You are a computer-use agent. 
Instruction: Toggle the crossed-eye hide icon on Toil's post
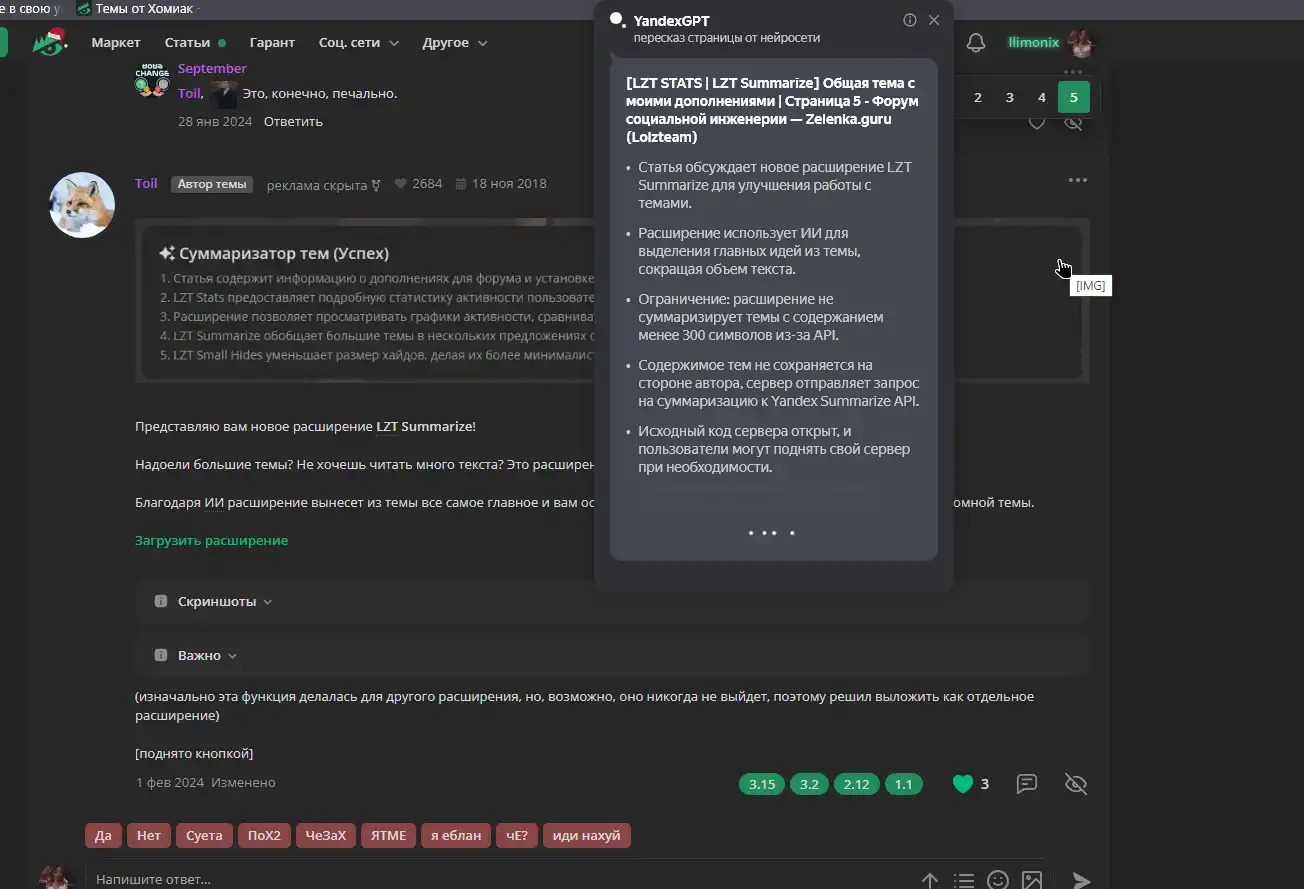(1076, 783)
